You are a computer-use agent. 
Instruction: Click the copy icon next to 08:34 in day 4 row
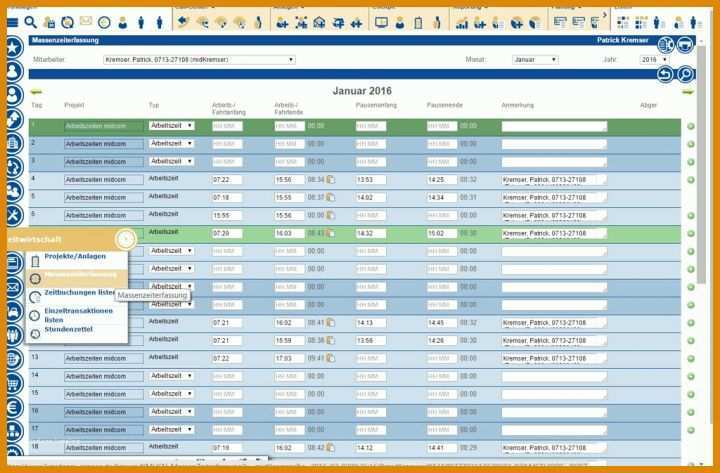(x=331, y=180)
